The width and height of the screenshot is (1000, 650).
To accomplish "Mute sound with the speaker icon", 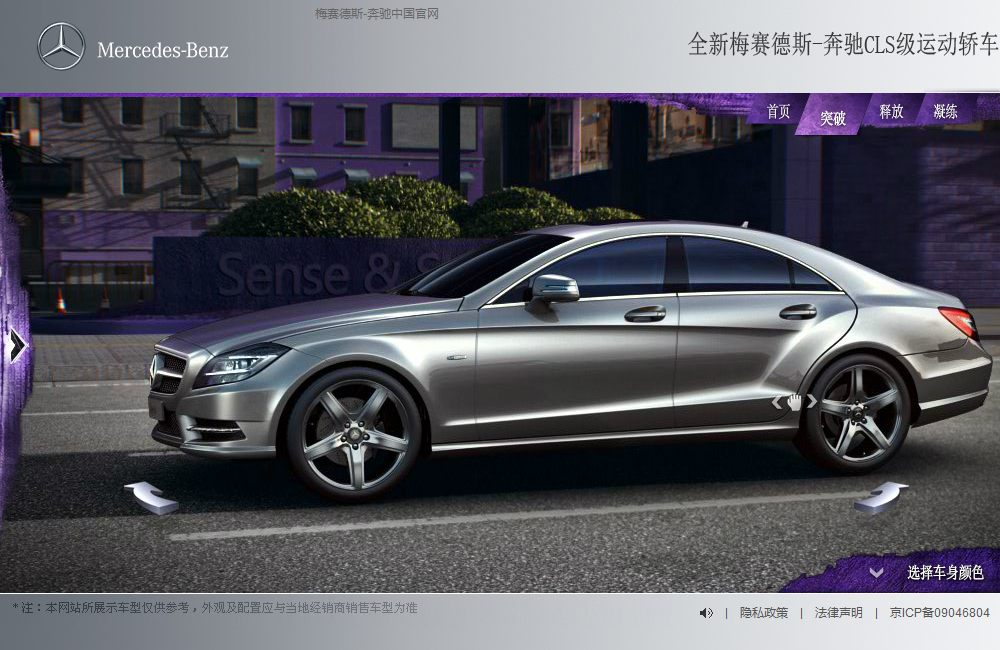I will 706,613.
